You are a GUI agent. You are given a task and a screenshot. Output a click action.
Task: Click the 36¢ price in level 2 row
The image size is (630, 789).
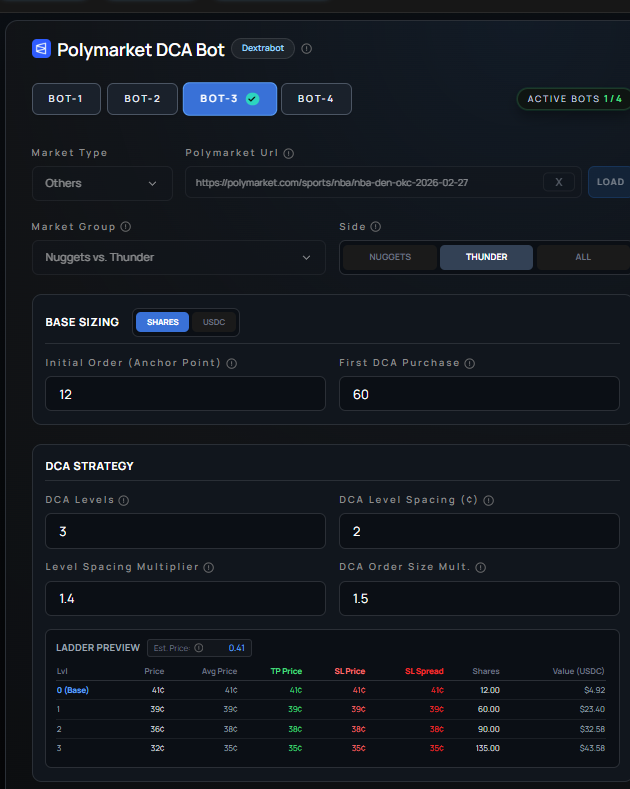pyautogui.click(x=158, y=729)
